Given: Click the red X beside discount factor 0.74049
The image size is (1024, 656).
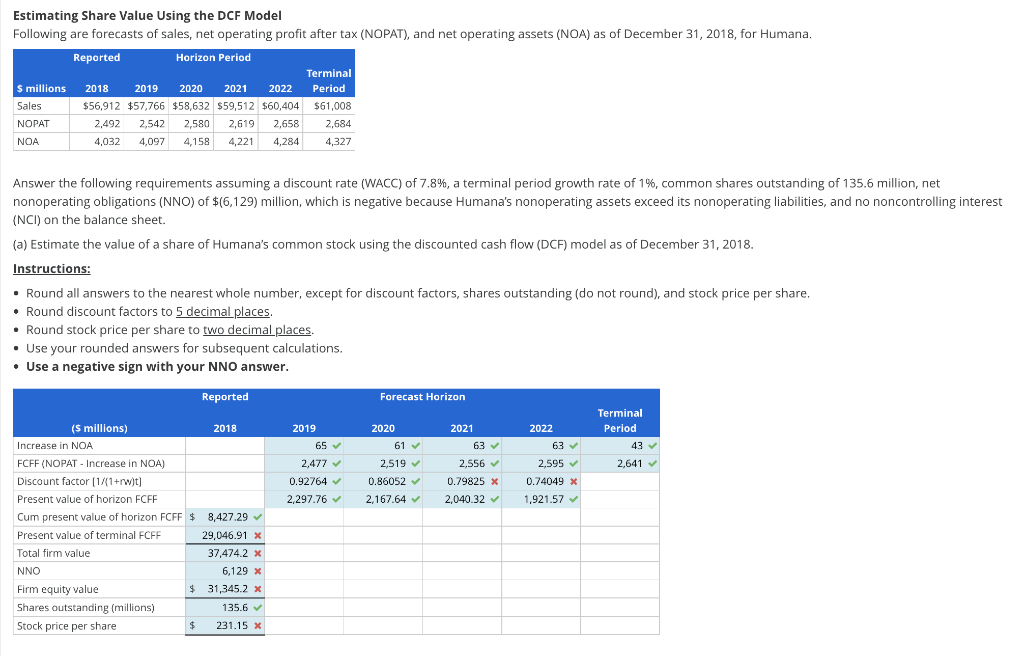Looking at the screenshot, I should pos(573,482).
